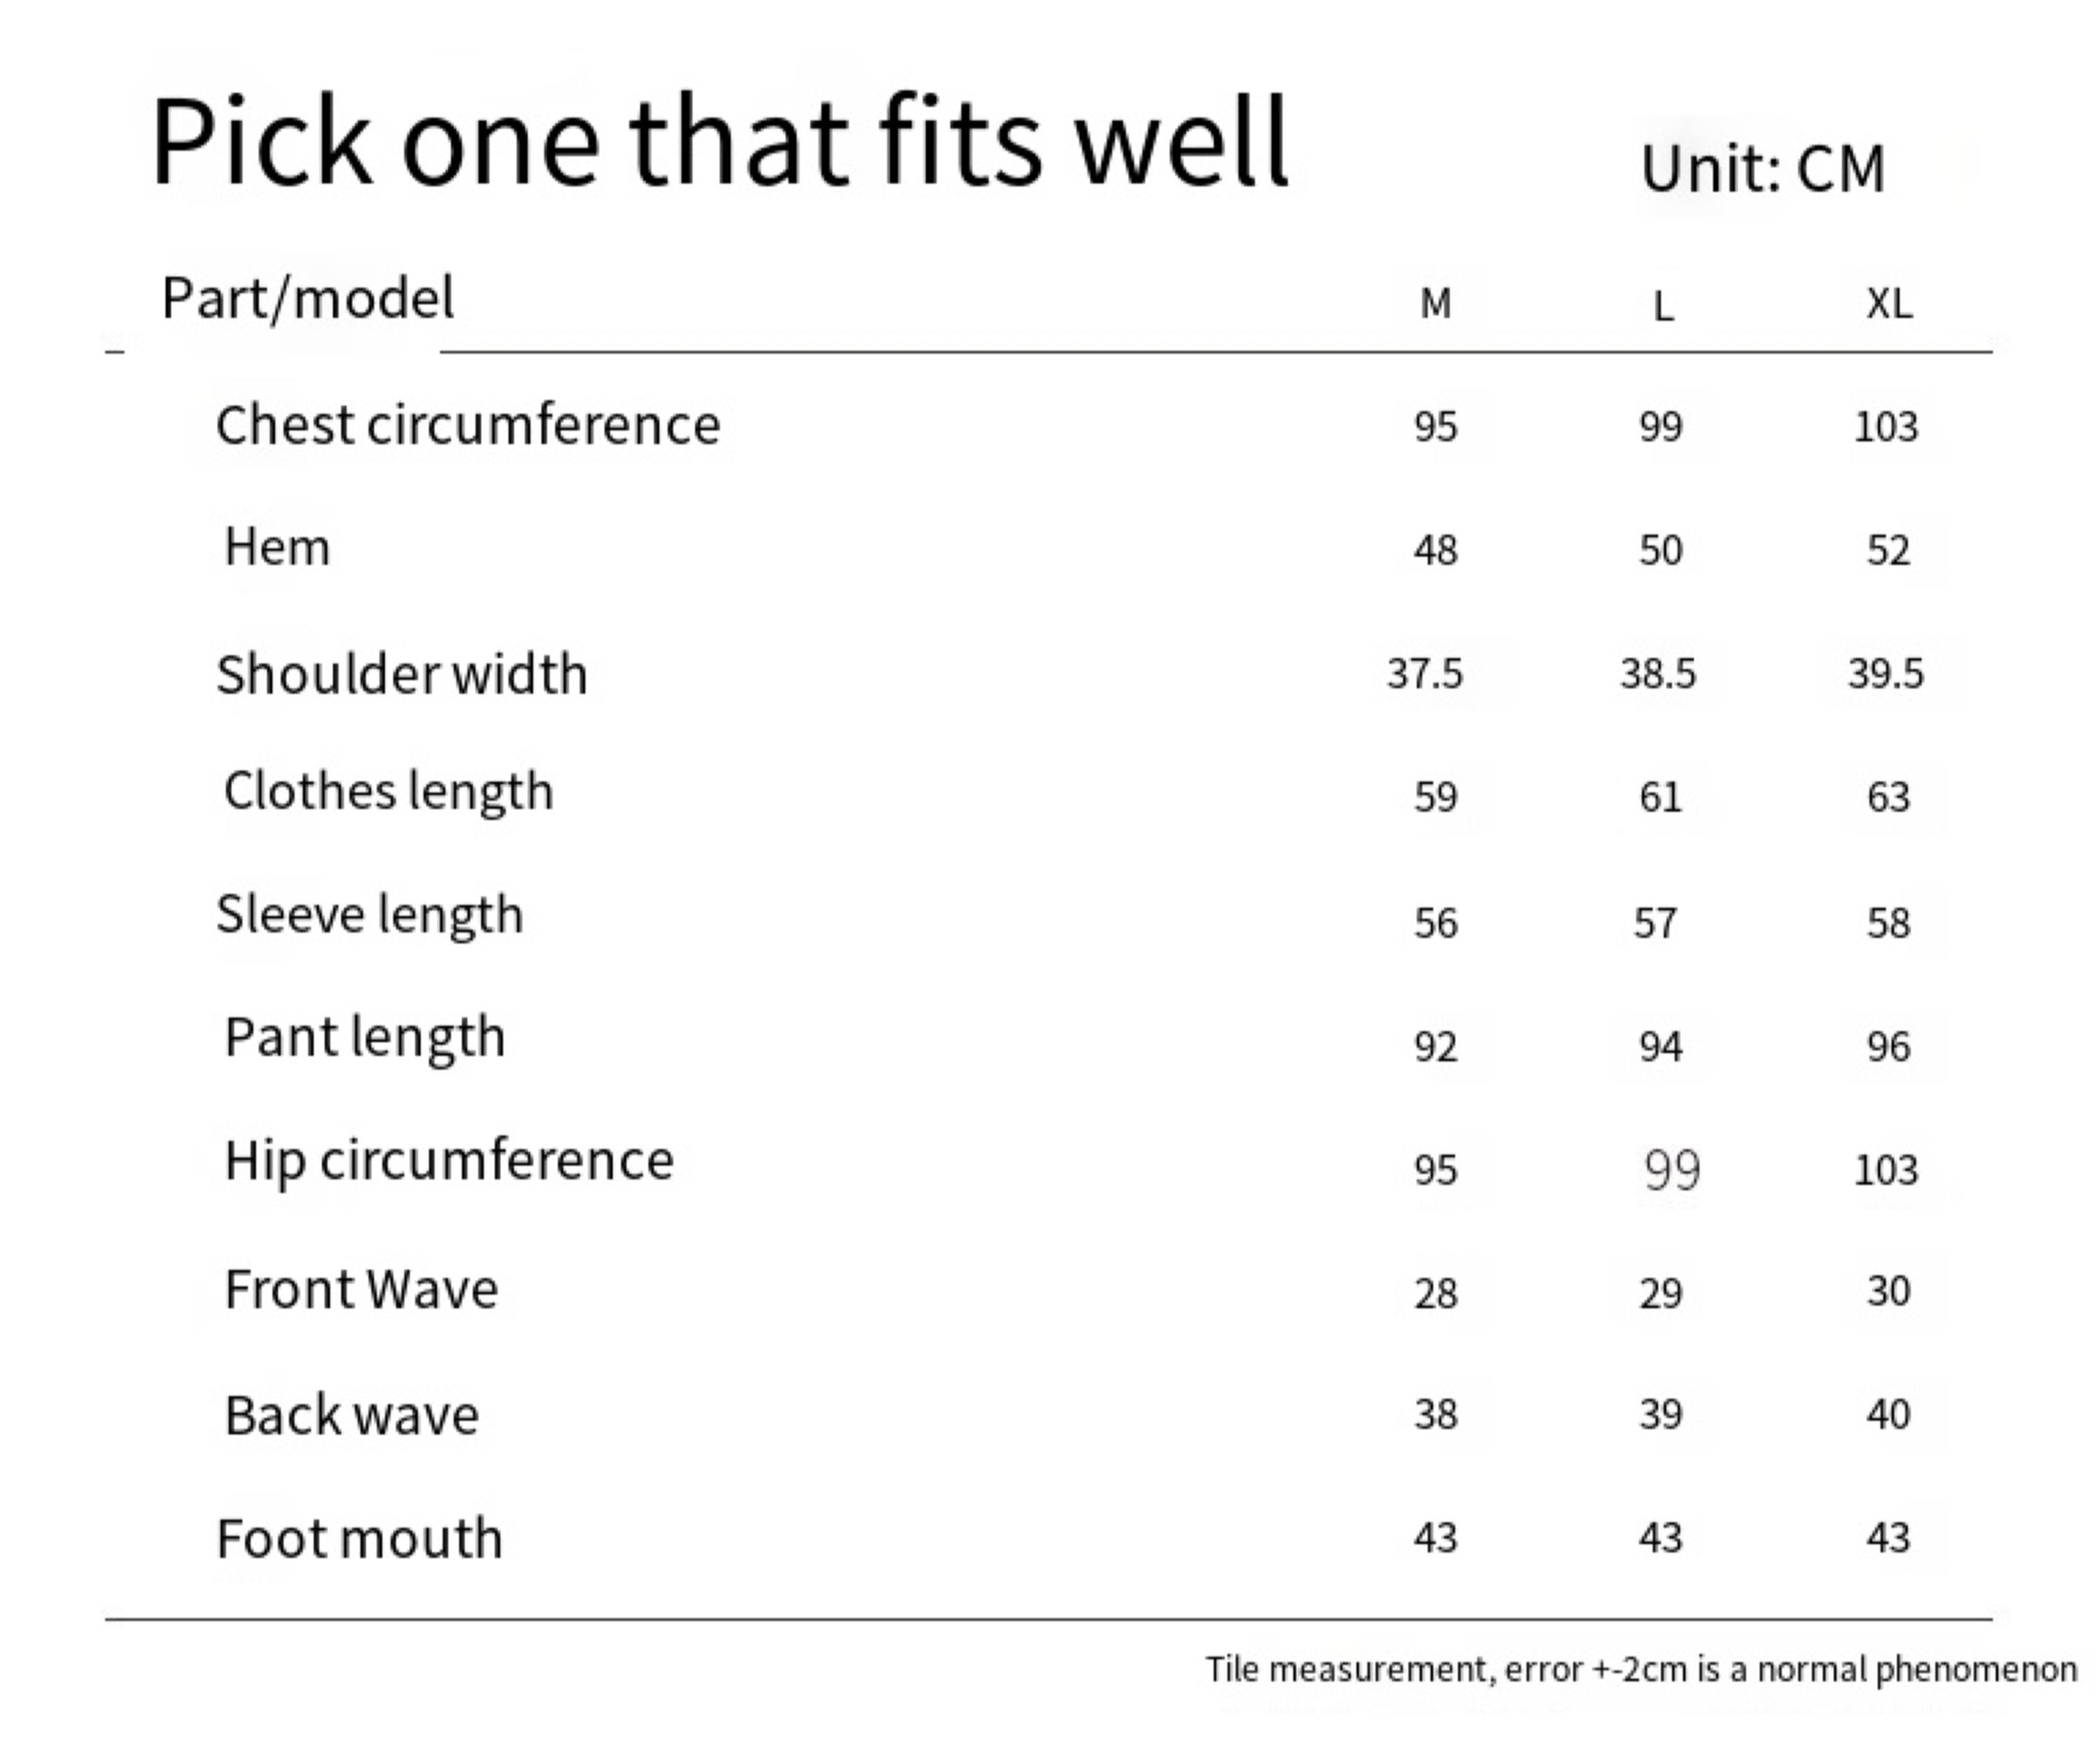Image resolution: width=2100 pixels, height=1753 pixels.
Task: Click the 'Back wave' row label
Action: 352,1415
